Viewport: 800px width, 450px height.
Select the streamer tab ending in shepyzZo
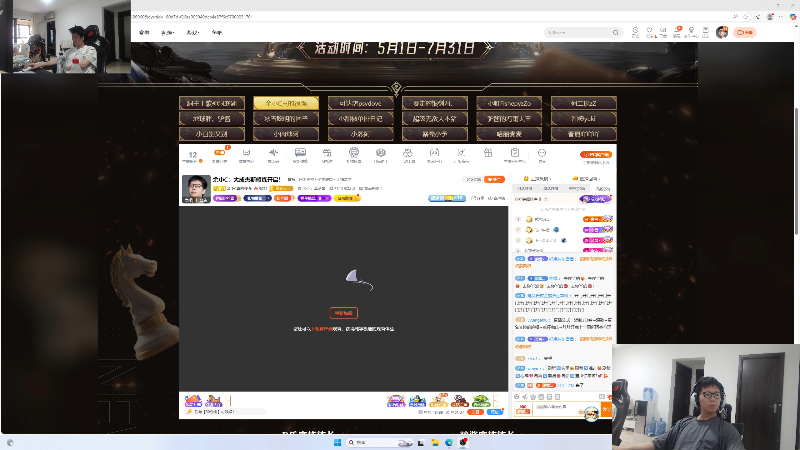coord(509,103)
